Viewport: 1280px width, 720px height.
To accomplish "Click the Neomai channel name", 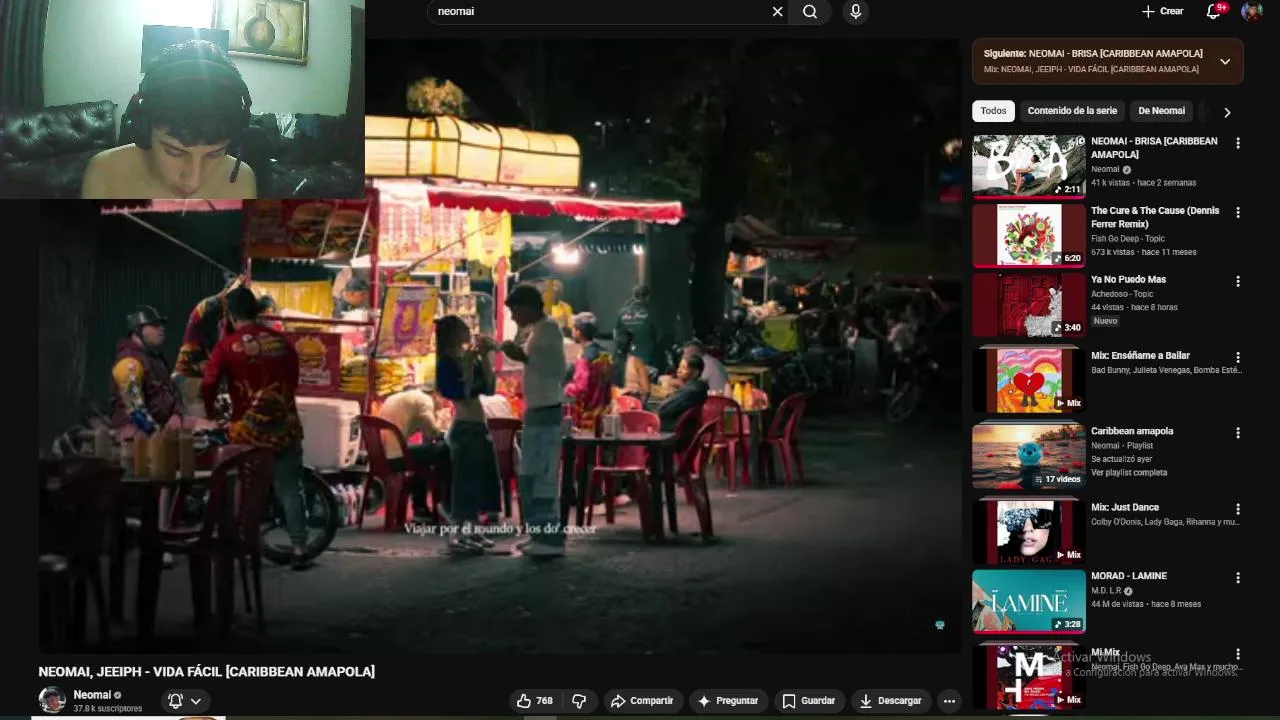I will 92,695.
